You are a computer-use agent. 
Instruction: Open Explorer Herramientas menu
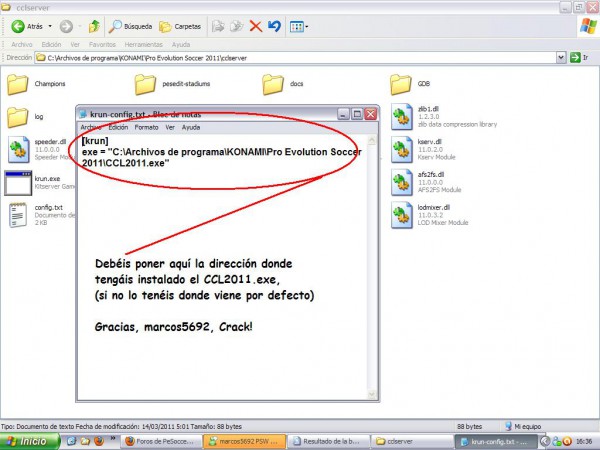pyautogui.click(x=143, y=44)
